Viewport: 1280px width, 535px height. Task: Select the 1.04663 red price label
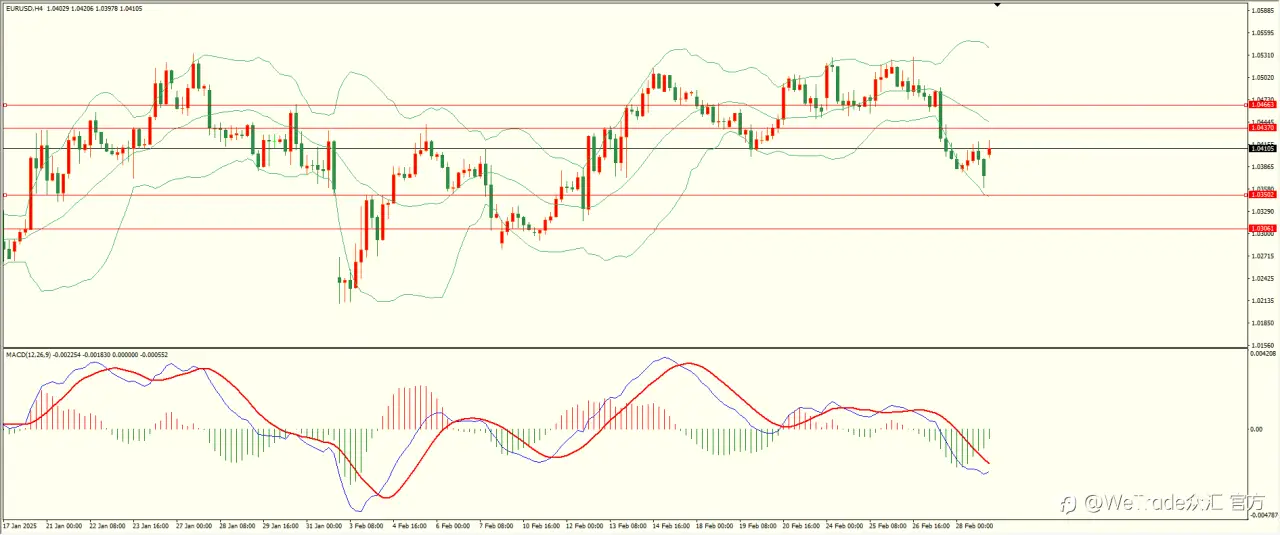[x=1263, y=104]
